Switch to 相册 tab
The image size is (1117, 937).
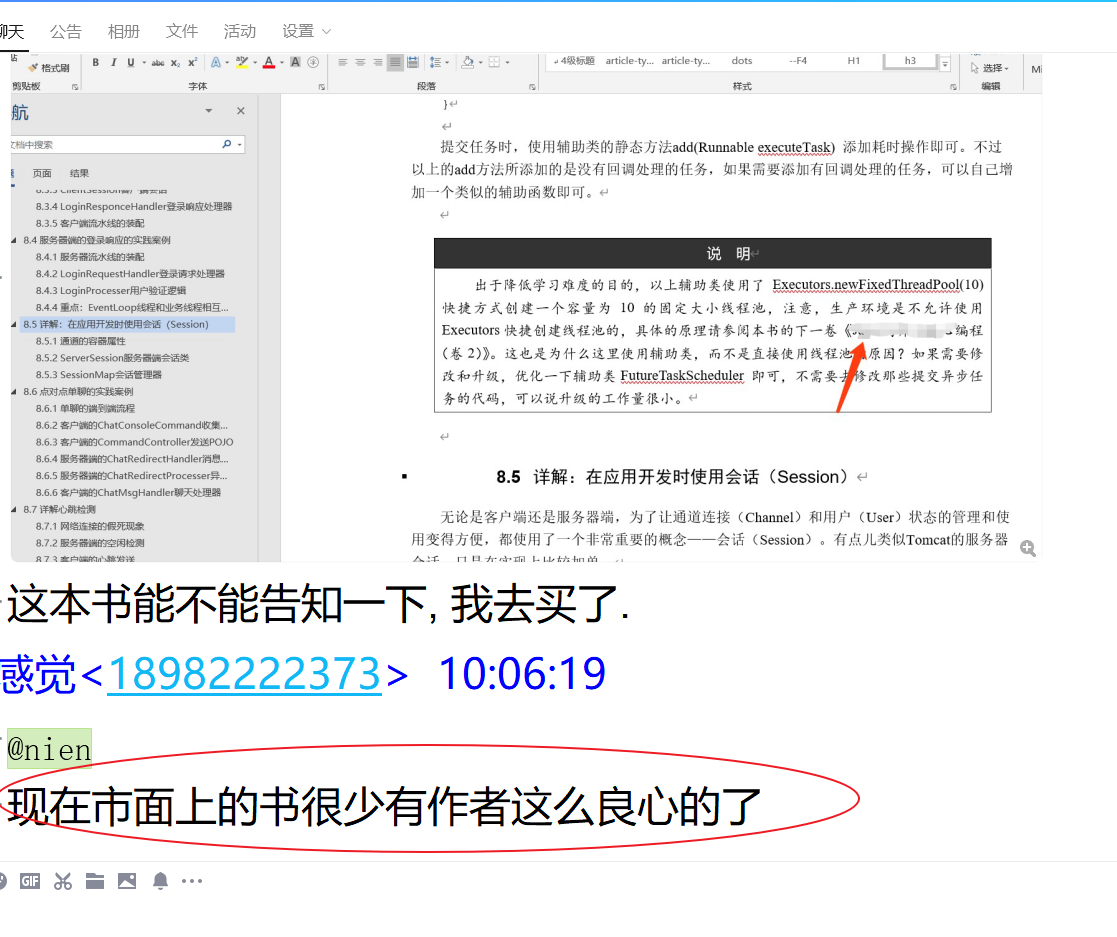(x=123, y=31)
